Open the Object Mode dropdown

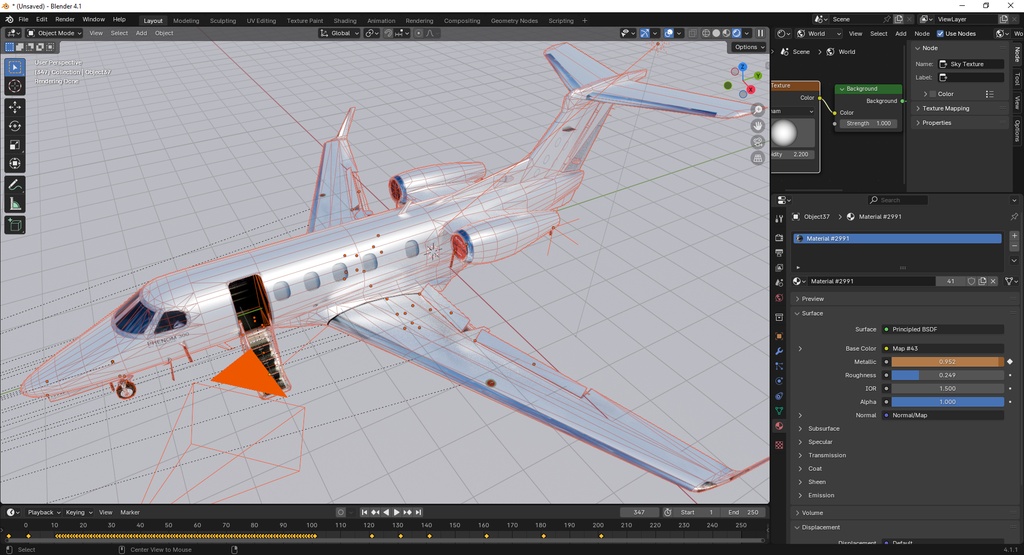(x=56, y=33)
